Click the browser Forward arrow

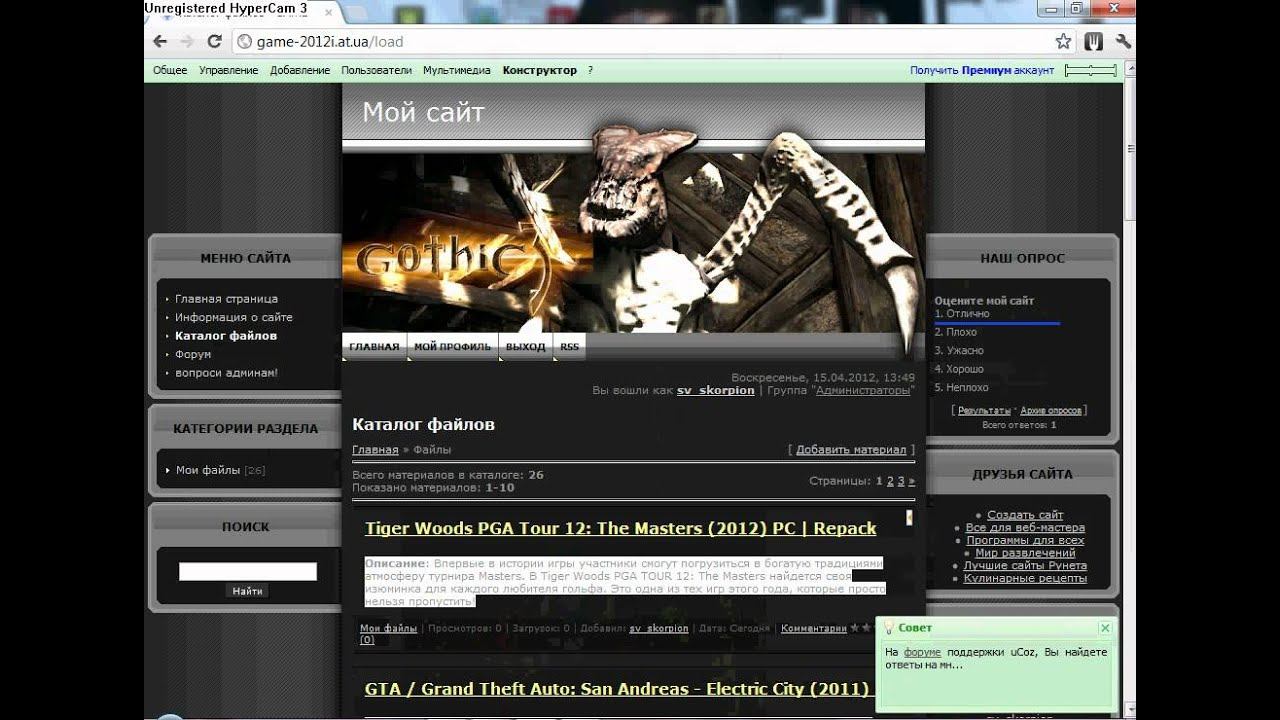(x=186, y=42)
